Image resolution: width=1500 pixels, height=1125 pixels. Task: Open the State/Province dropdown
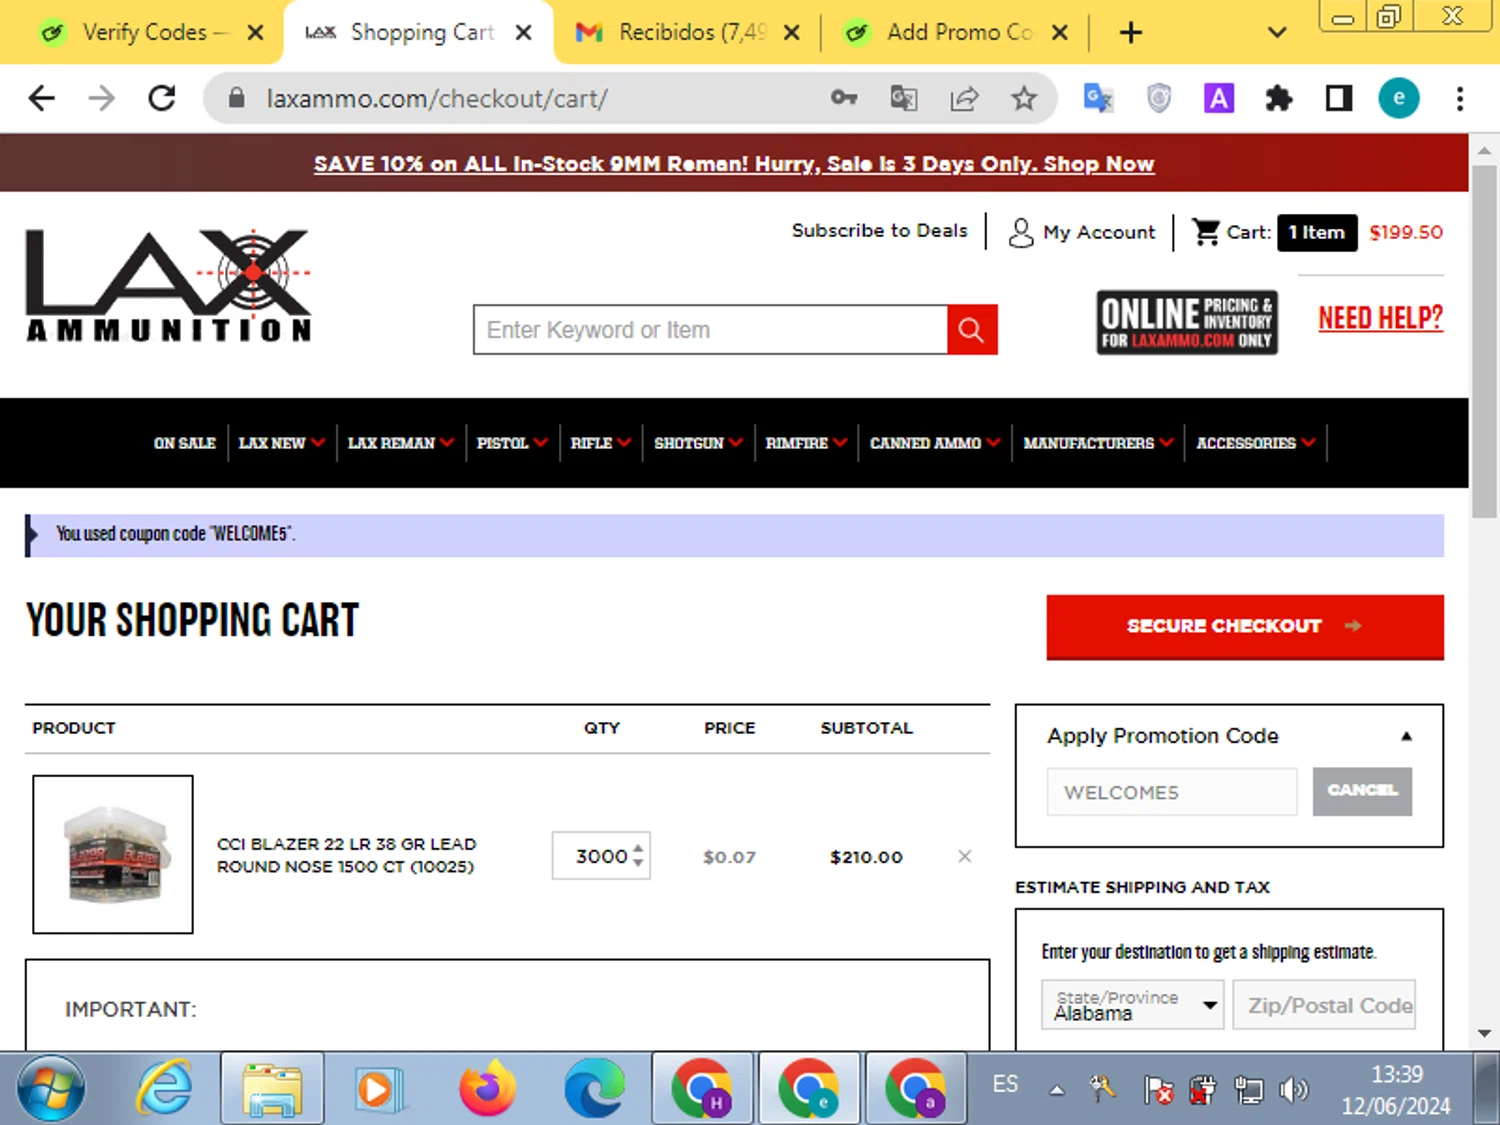[x=1132, y=1005]
